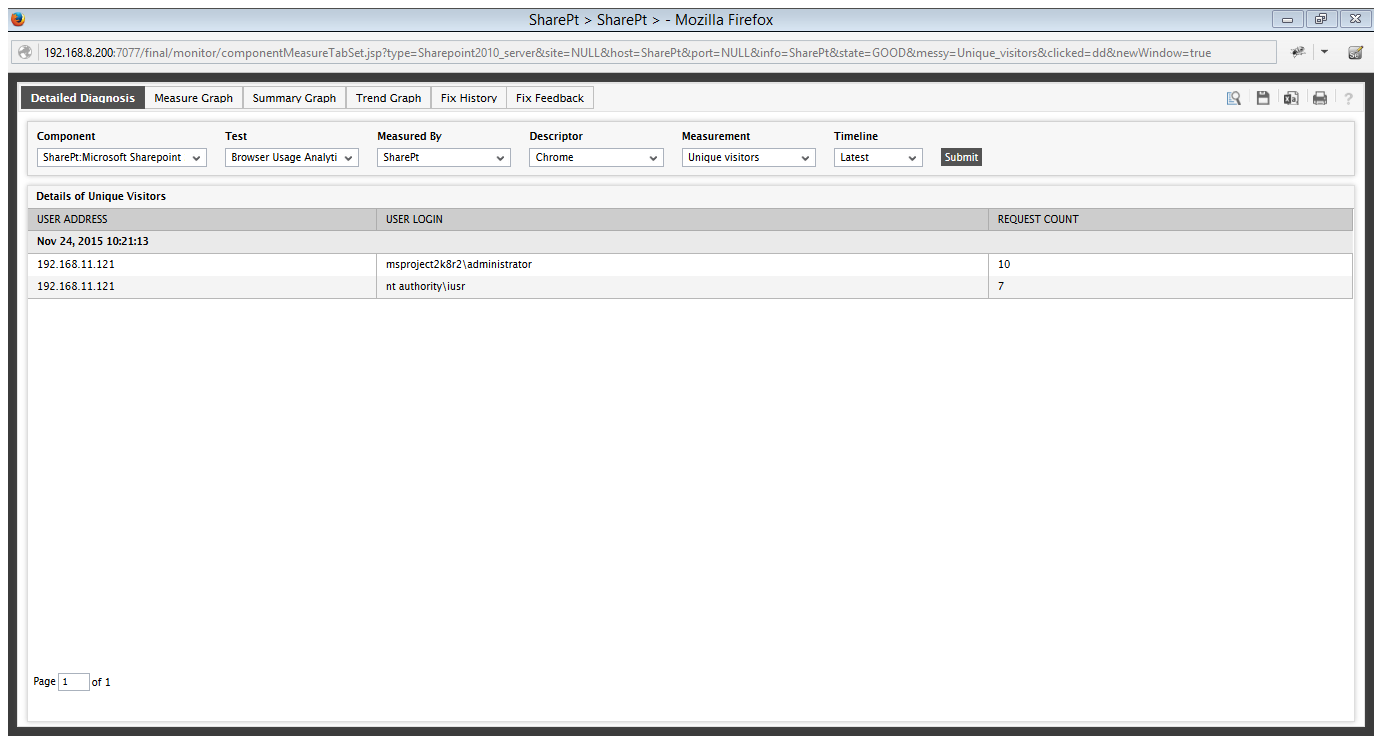Image resolution: width=1382 pixels, height=744 pixels.
Task: Open the Selenium IDE icon
Action: [1355, 52]
